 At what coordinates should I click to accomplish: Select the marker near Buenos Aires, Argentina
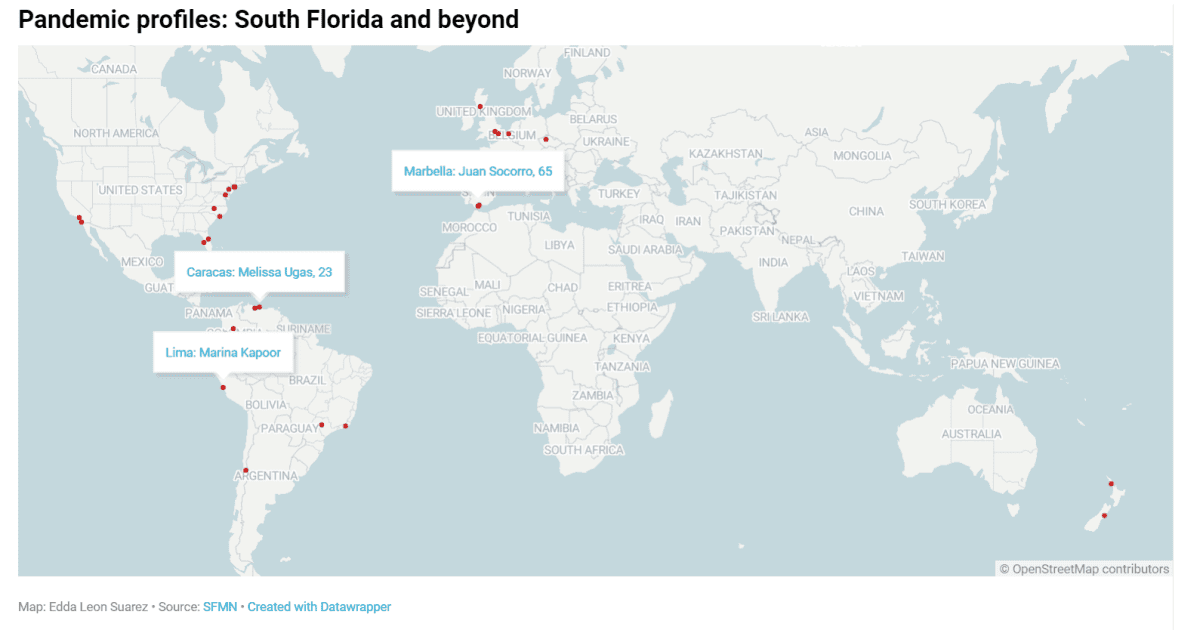[245, 468]
